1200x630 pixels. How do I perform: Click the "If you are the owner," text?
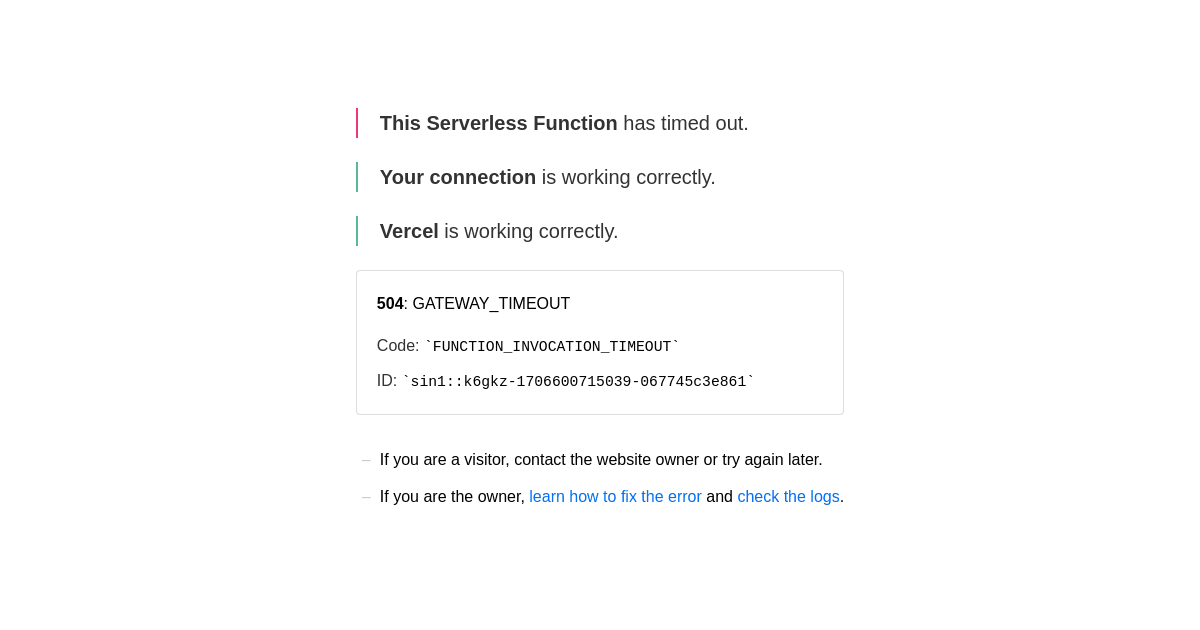coord(452,497)
